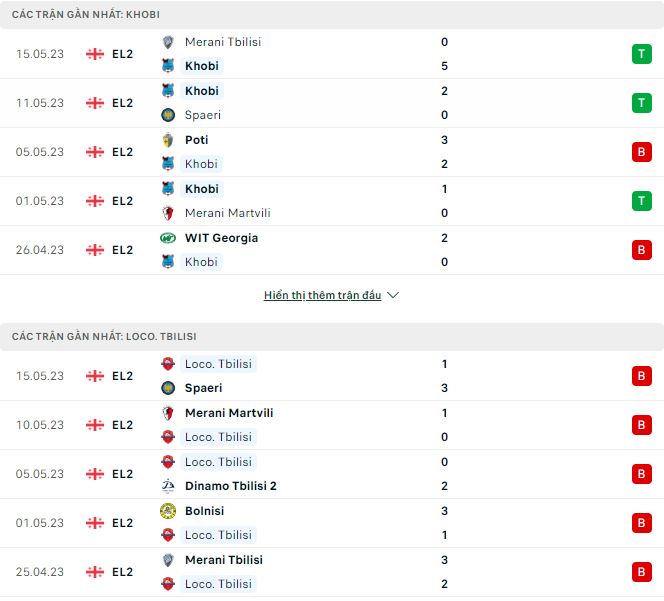The height and width of the screenshot is (601, 664).
Task: Click the red B badge for Bolnisi match
Action: click(642, 523)
